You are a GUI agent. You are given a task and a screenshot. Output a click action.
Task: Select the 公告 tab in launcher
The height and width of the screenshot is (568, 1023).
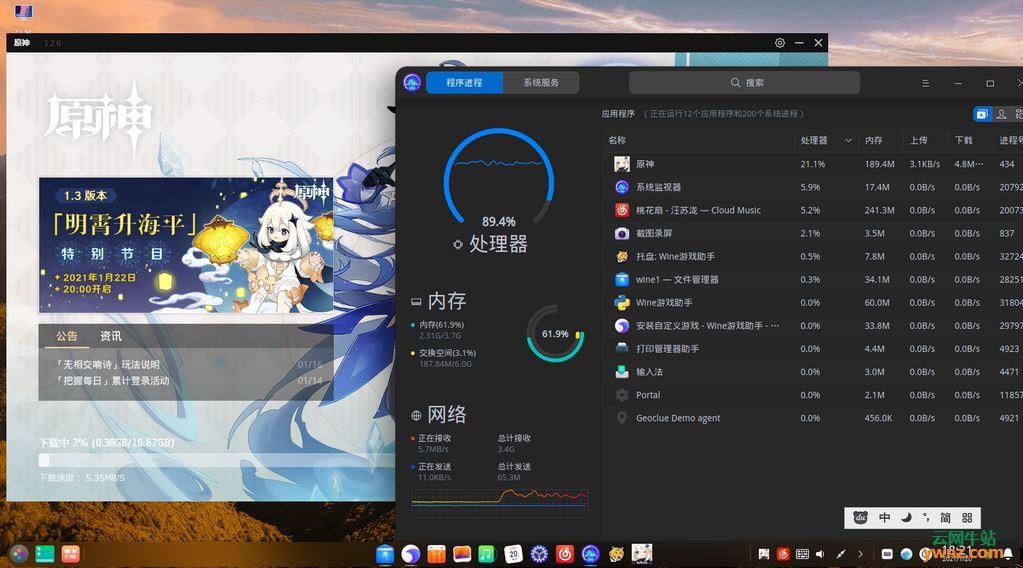point(67,336)
